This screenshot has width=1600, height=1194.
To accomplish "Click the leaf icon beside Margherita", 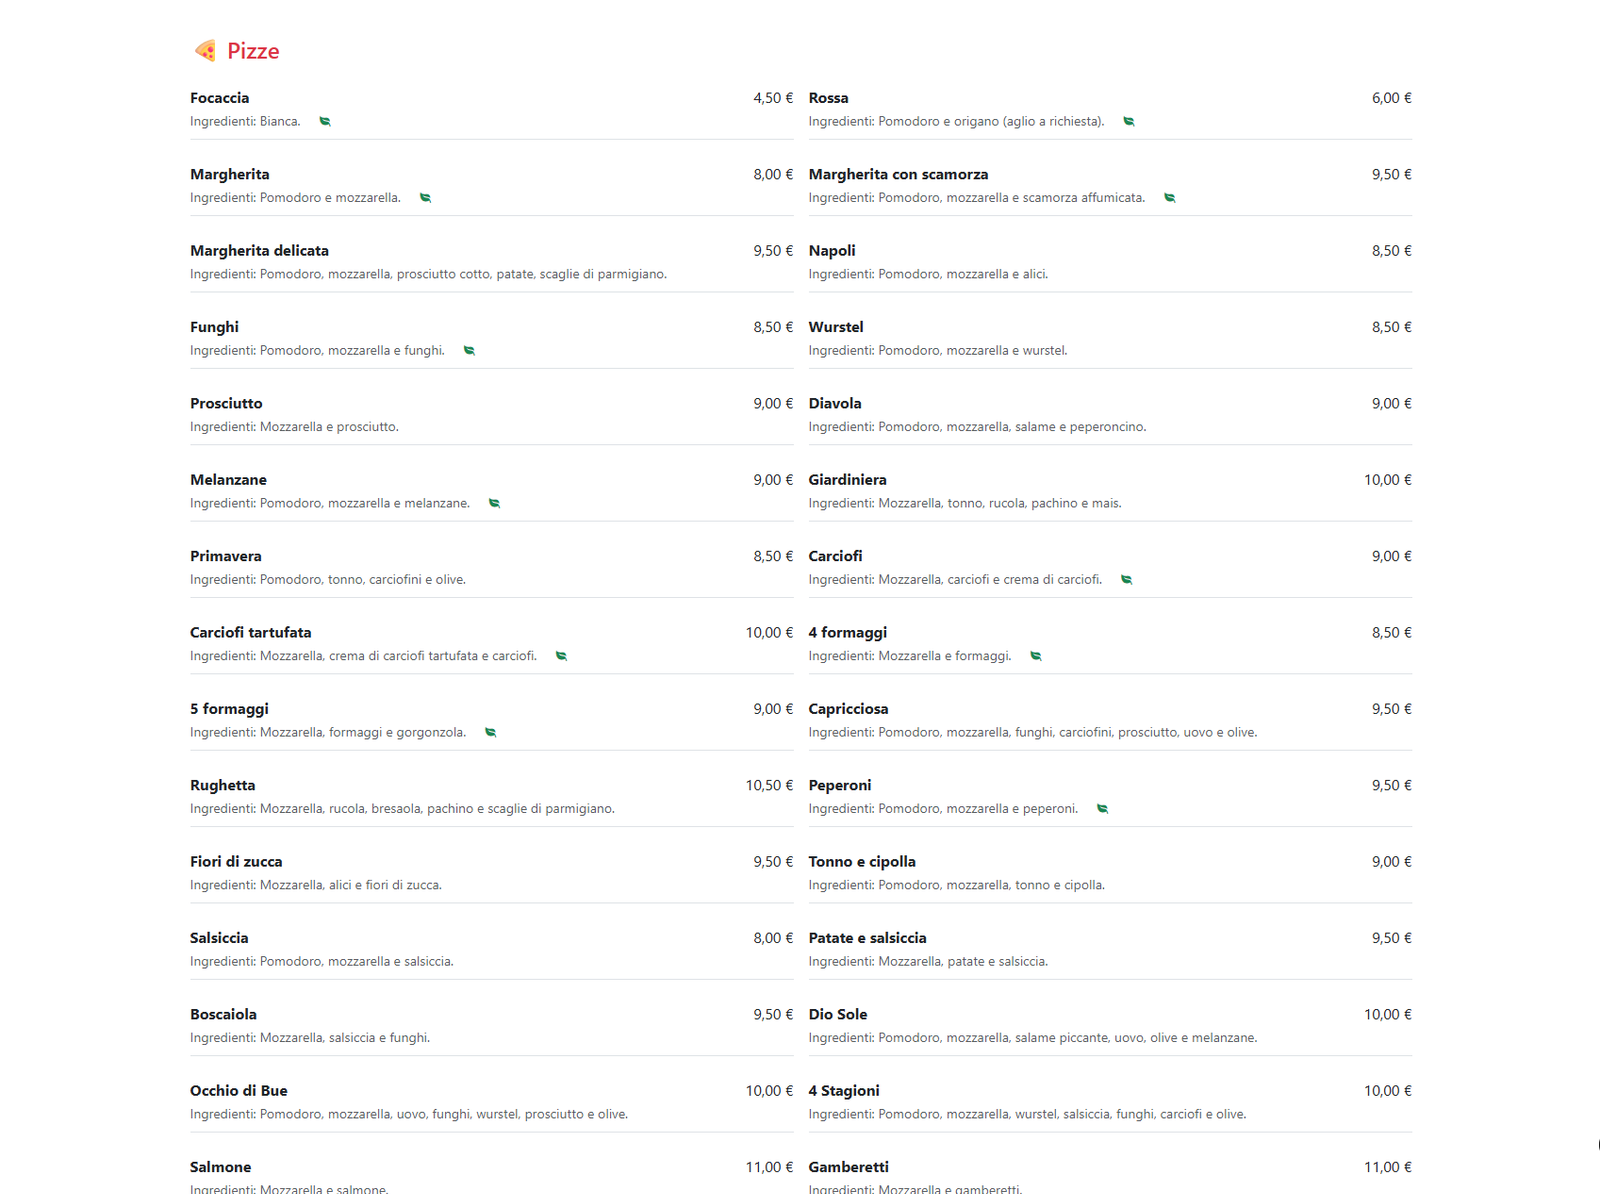I will (425, 197).
